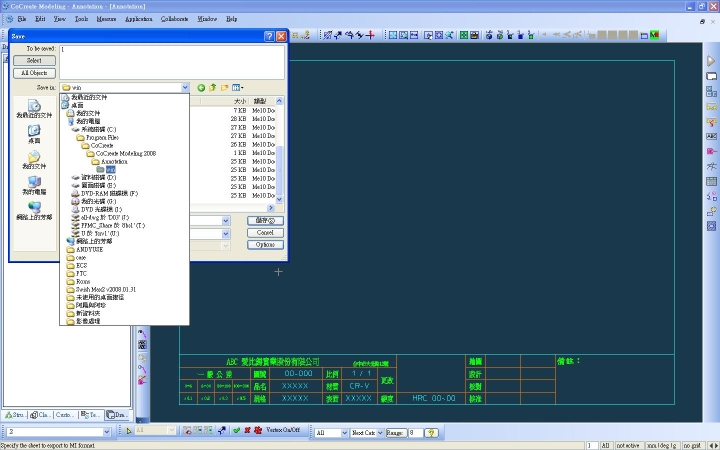
Task: Switch to the Dra.. browser tab
Action: click(x=117, y=415)
